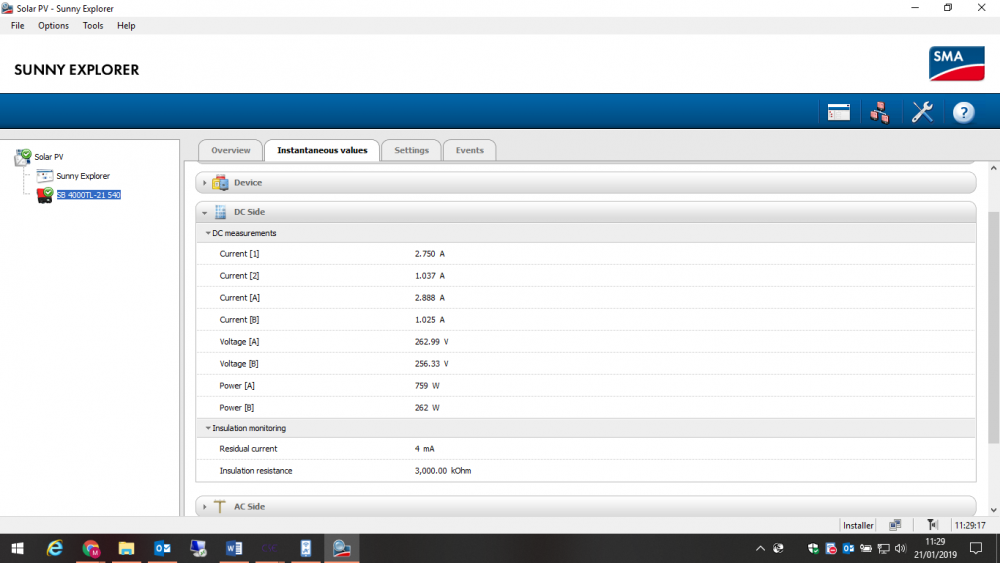Switch to the Settings tab
This screenshot has width=1000, height=563.
tap(411, 150)
